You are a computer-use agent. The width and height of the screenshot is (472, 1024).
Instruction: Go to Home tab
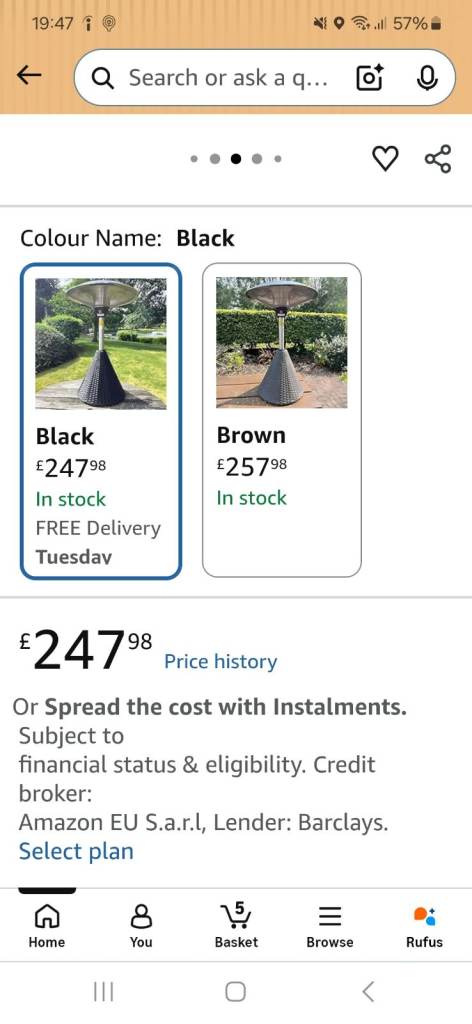(47, 924)
